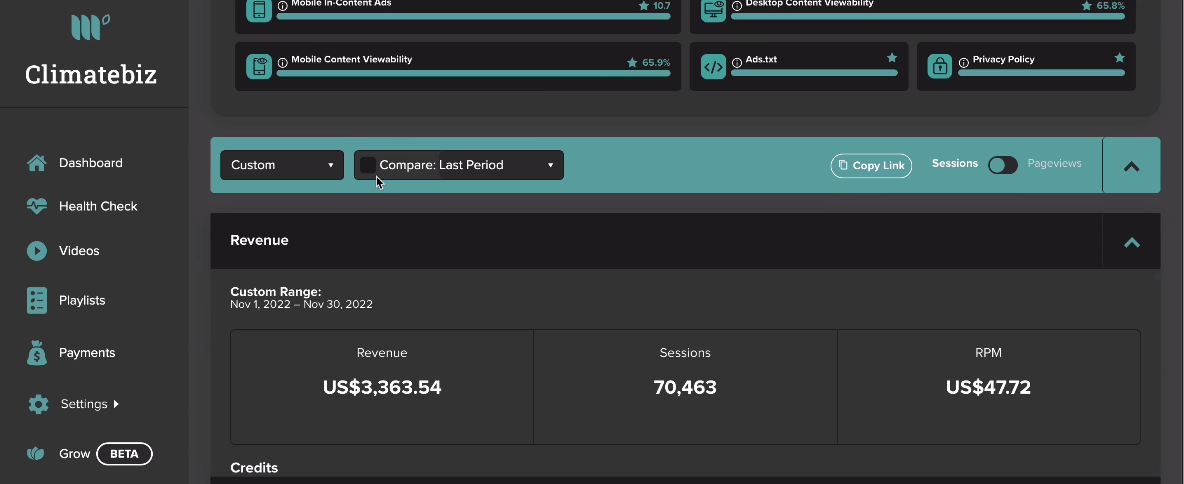
Task: Open Payments in the sidebar
Action: coord(87,353)
